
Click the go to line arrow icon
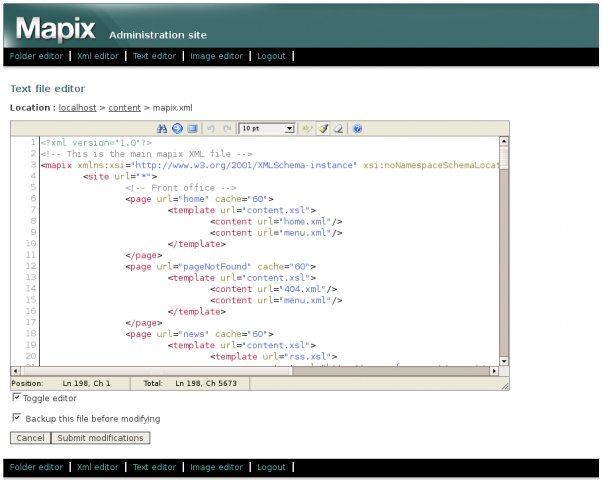[178, 129]
